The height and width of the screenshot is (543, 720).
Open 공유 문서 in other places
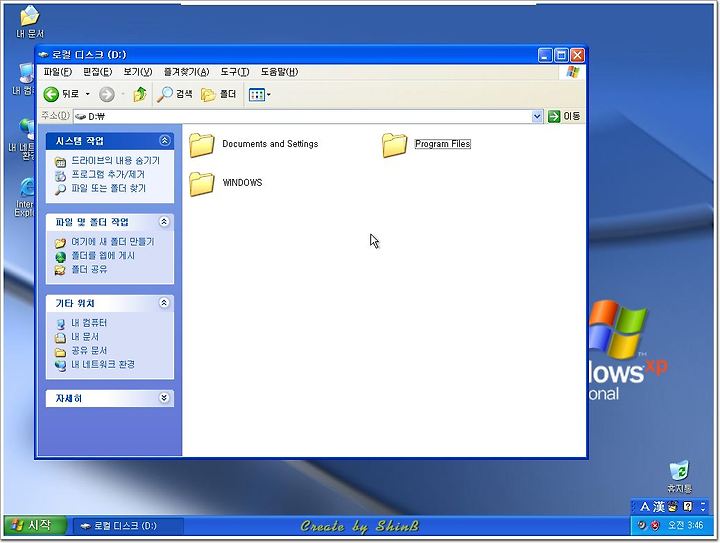coord(89,351)
